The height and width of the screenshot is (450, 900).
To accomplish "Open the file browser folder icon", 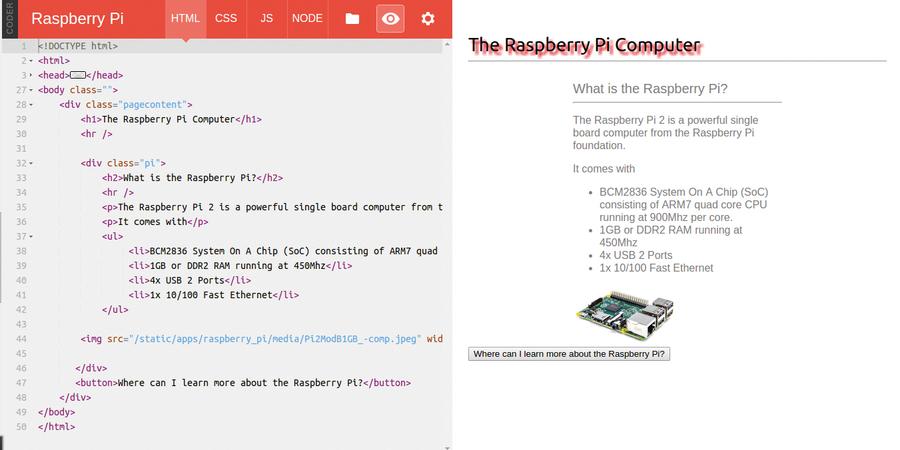I will pyautogui.click(x=352, y=18).
